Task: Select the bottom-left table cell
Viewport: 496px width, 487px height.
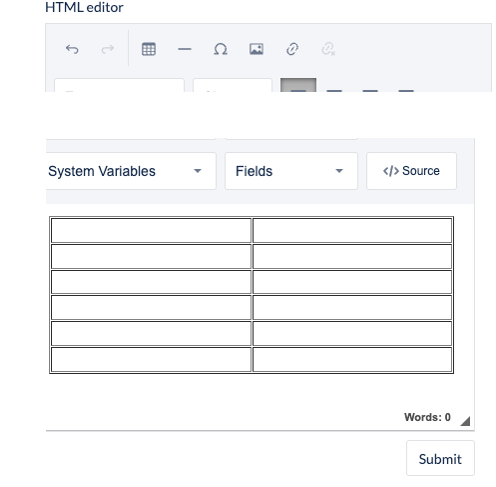Action: click(151, 359)
